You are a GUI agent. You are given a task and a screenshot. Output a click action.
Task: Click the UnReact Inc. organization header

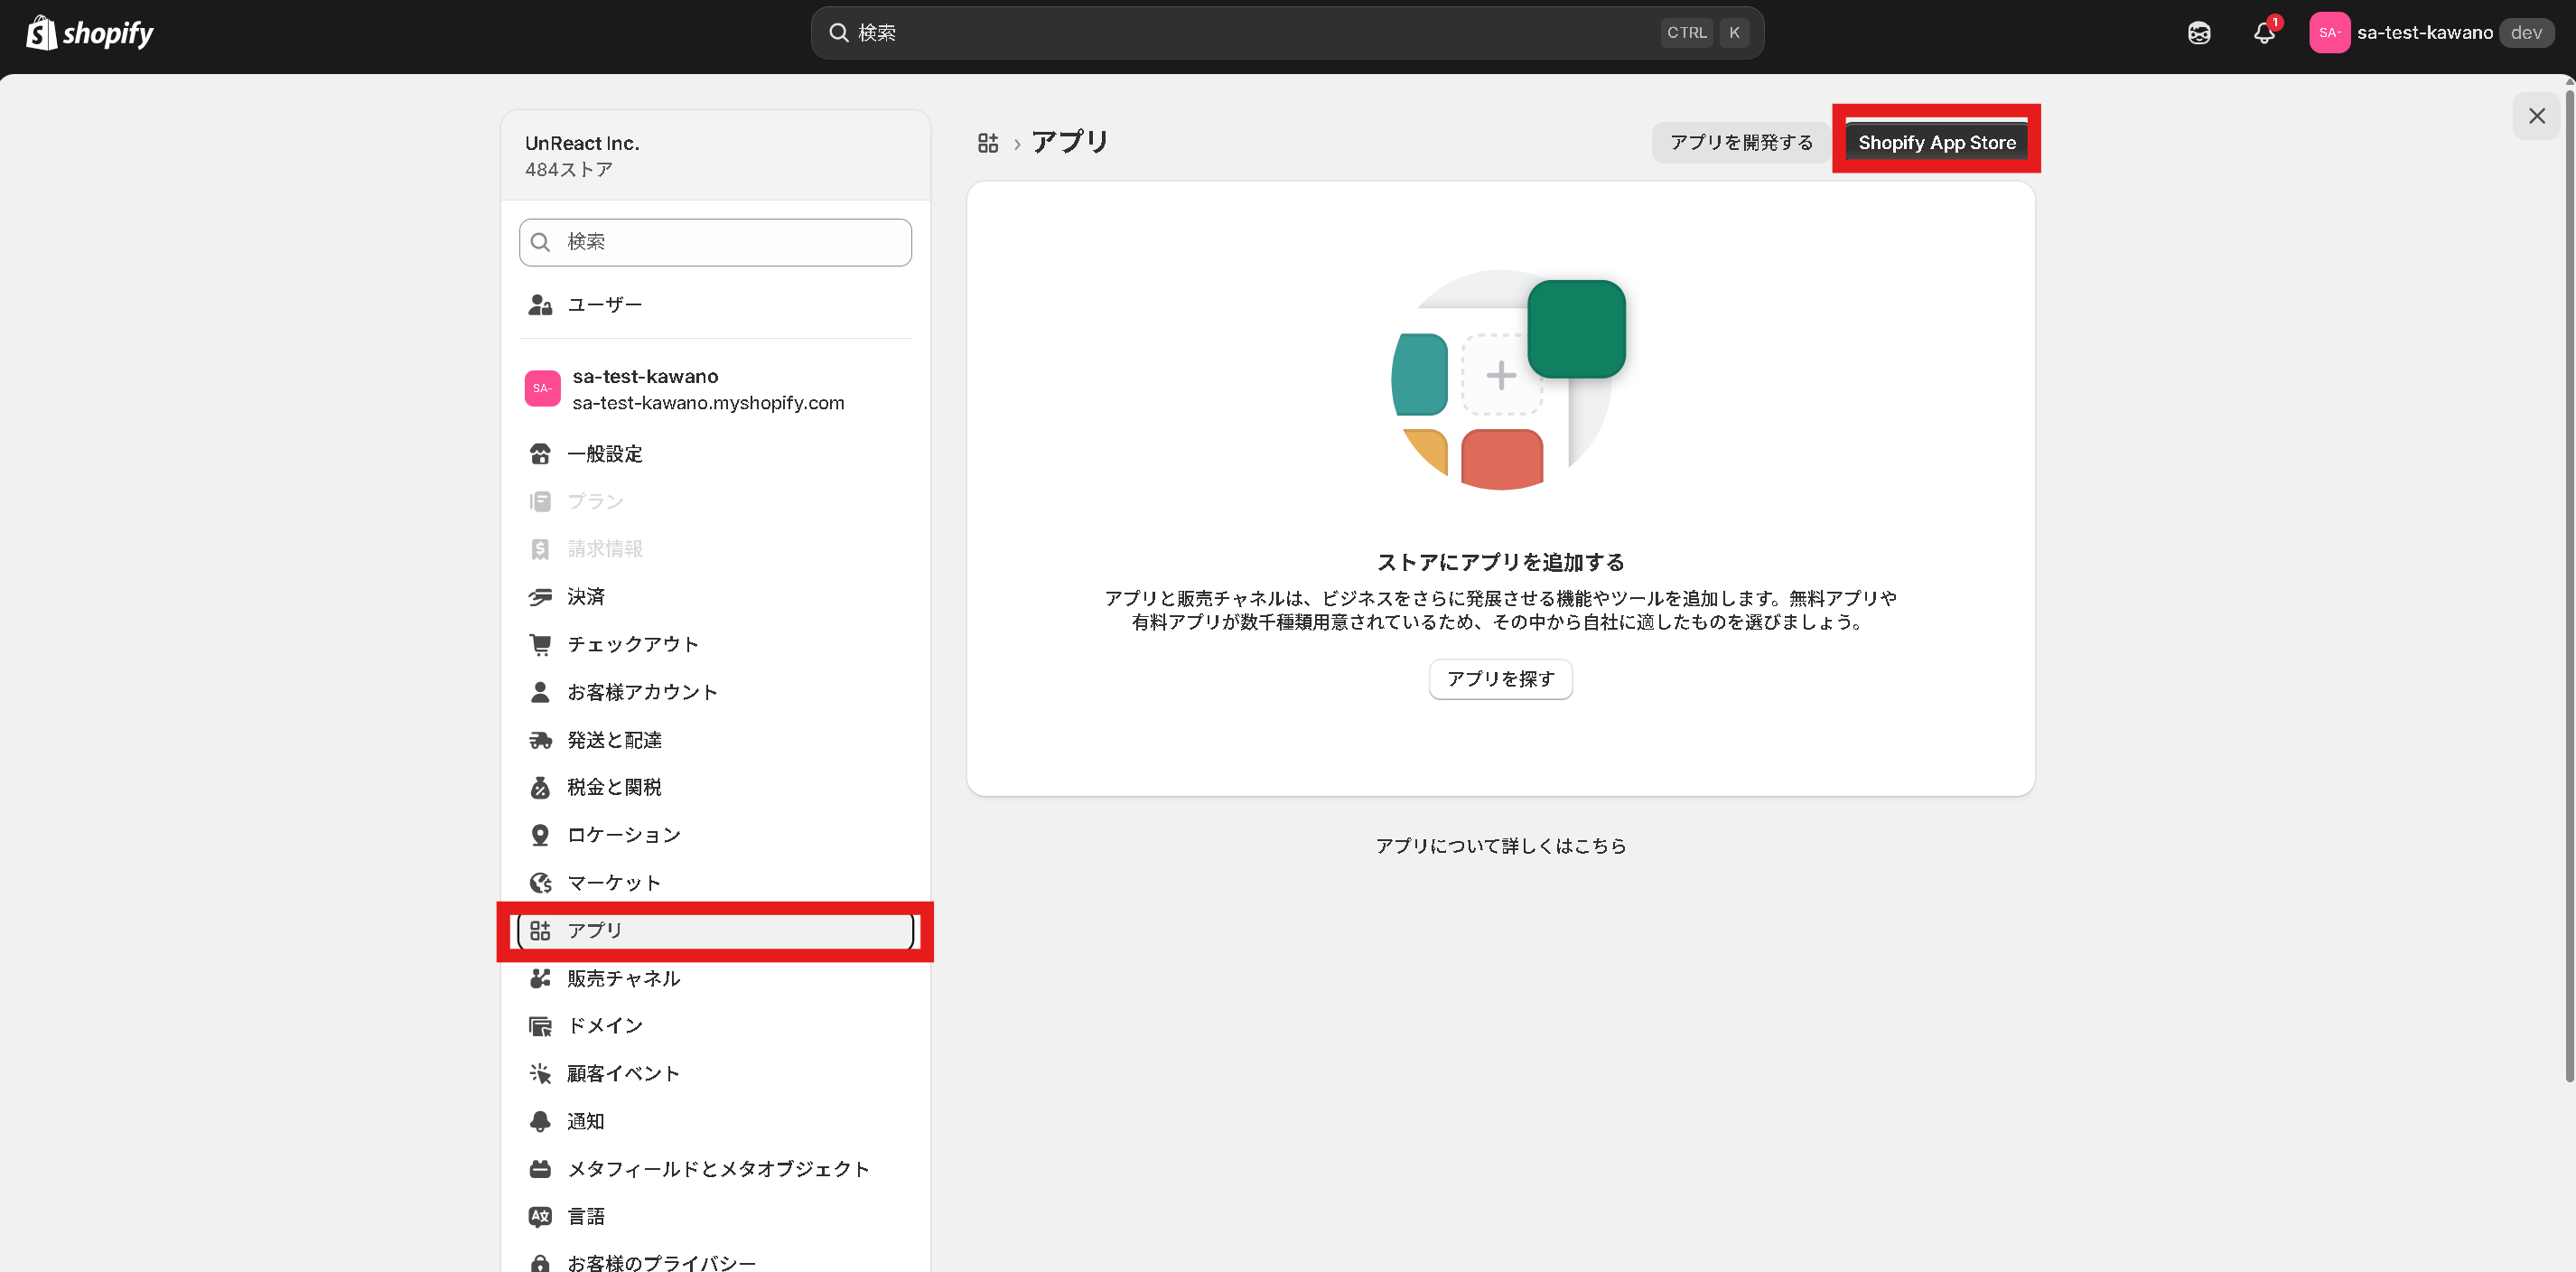pyautogui.click(x=715, y=156)
